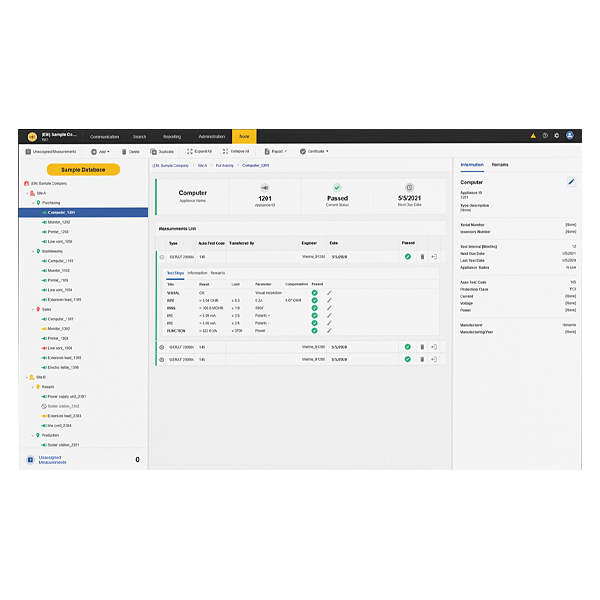Click Expand All in the toolbar

click(x=199, y=152)
